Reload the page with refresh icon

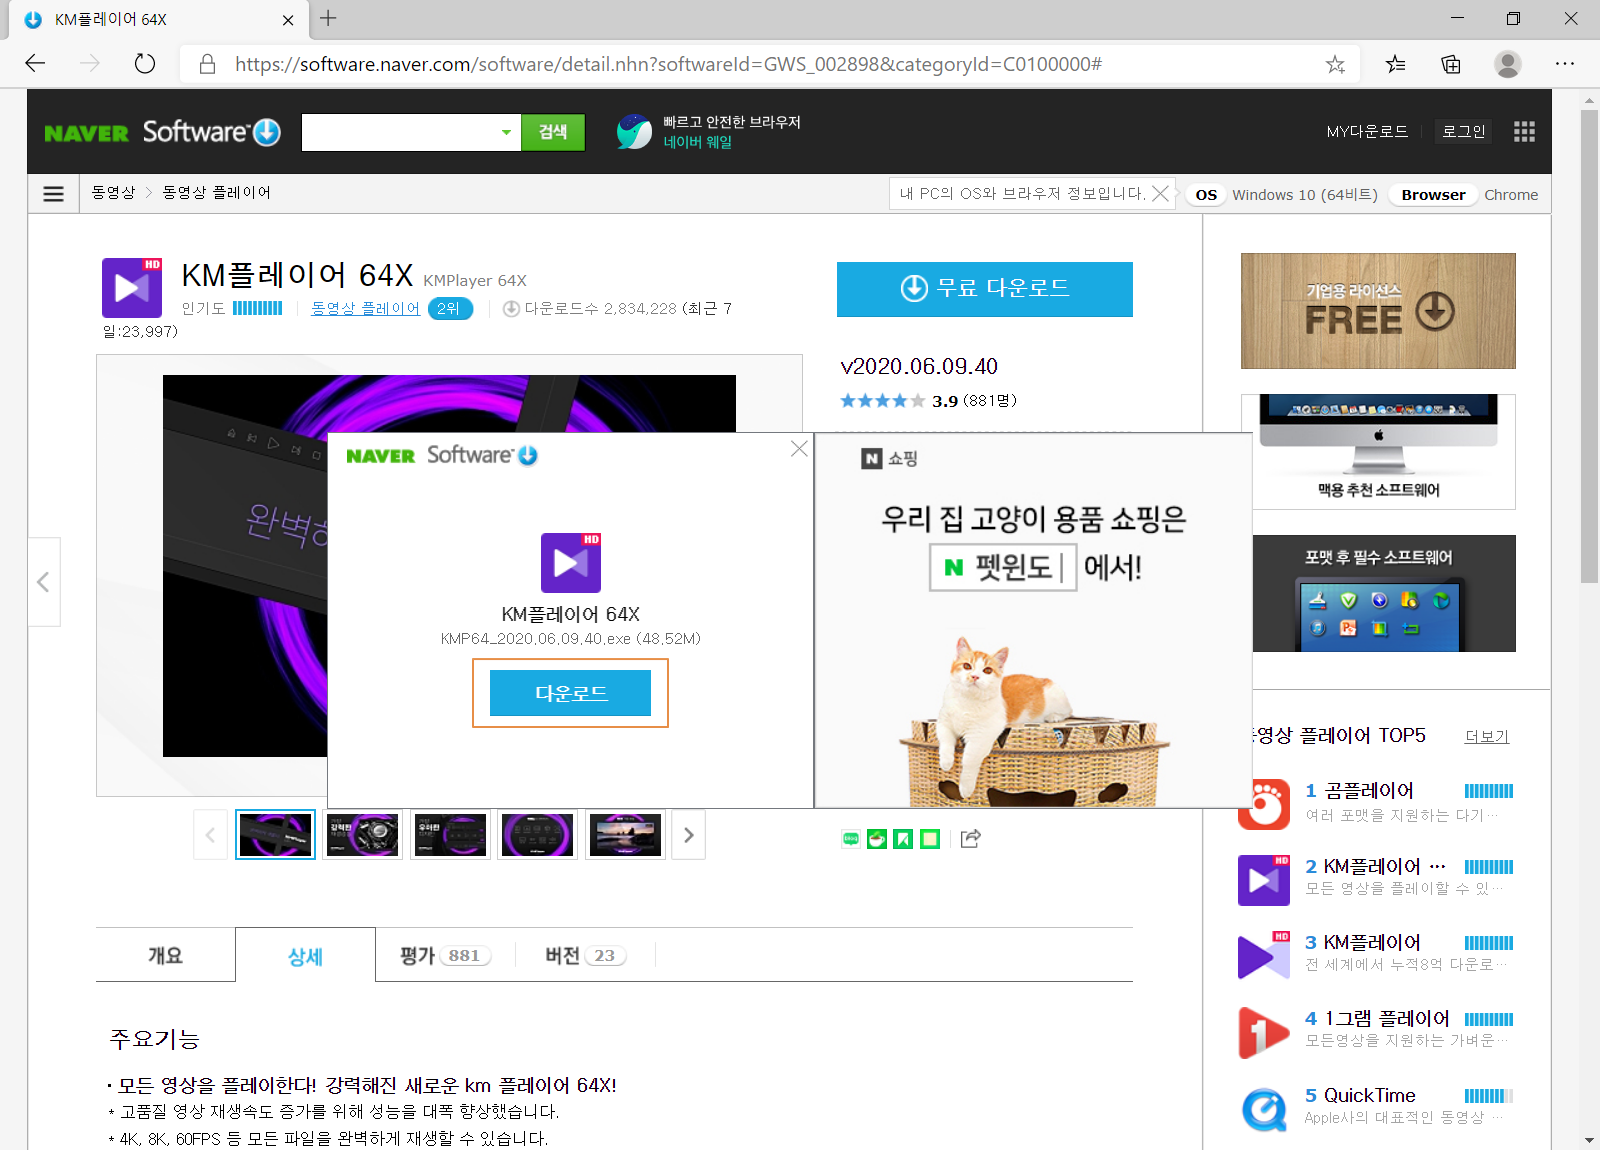(145, 64)
